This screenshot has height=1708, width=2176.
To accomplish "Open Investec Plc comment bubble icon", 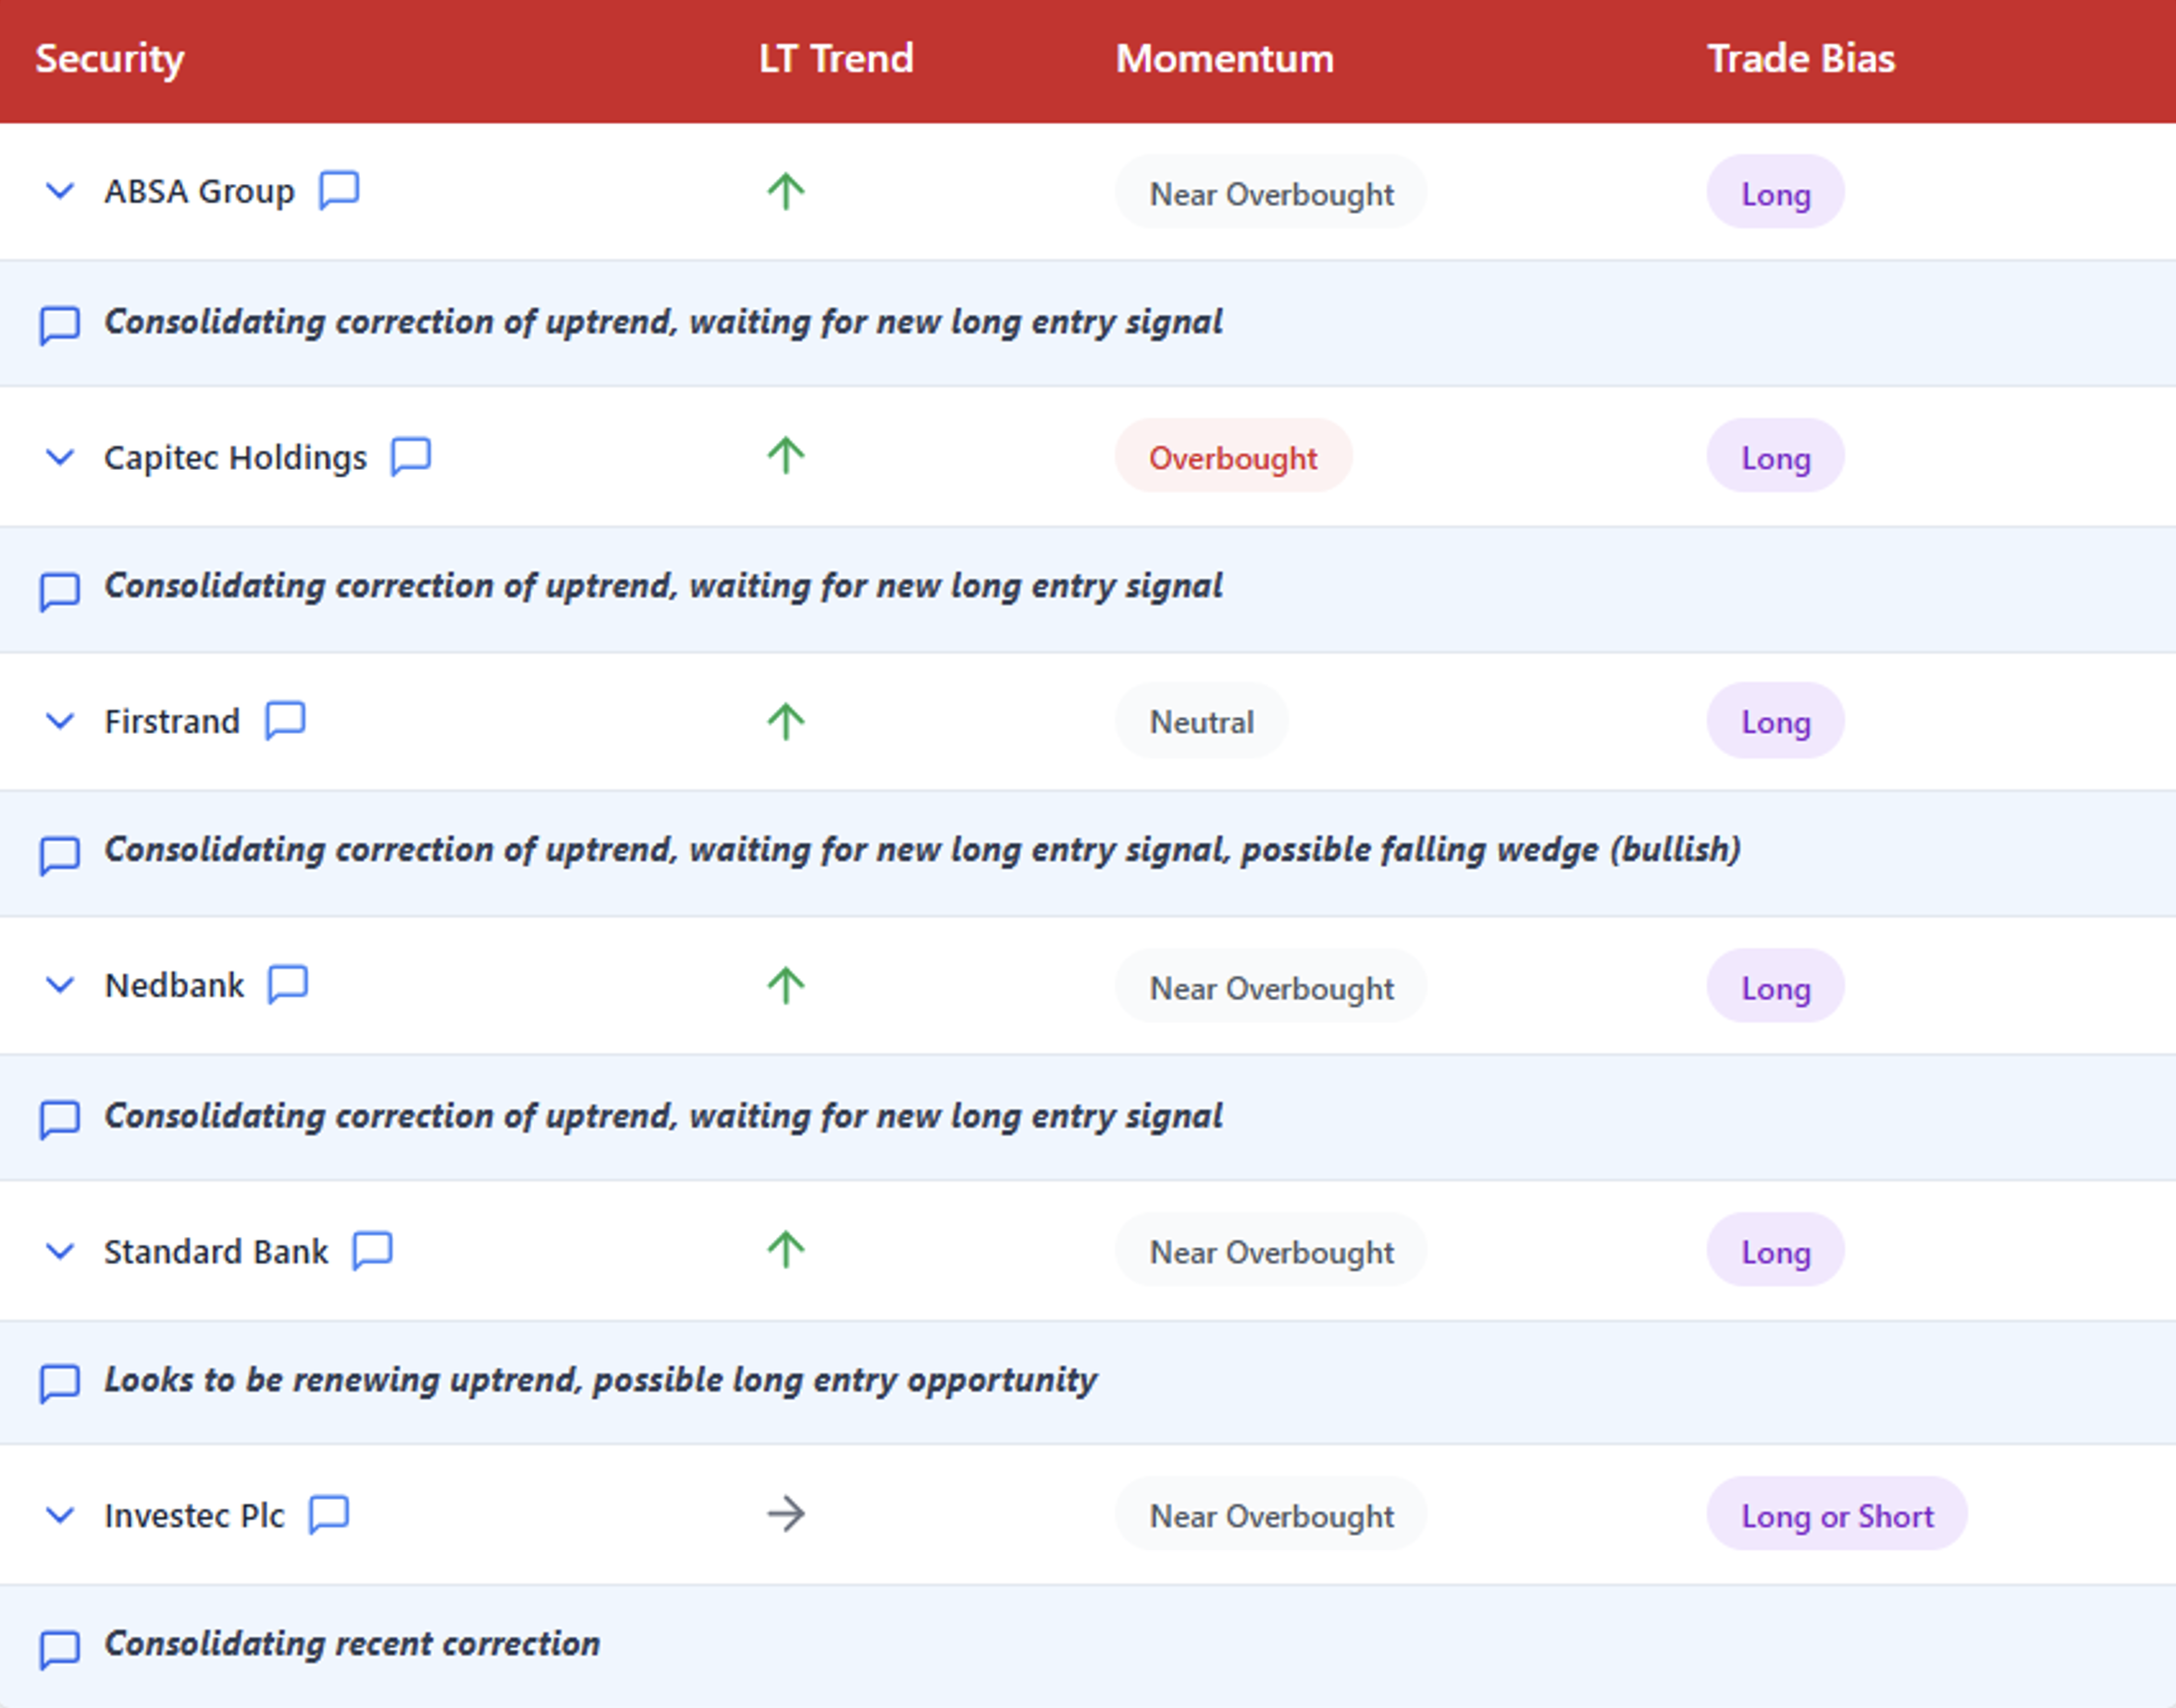I will 328,1514.
